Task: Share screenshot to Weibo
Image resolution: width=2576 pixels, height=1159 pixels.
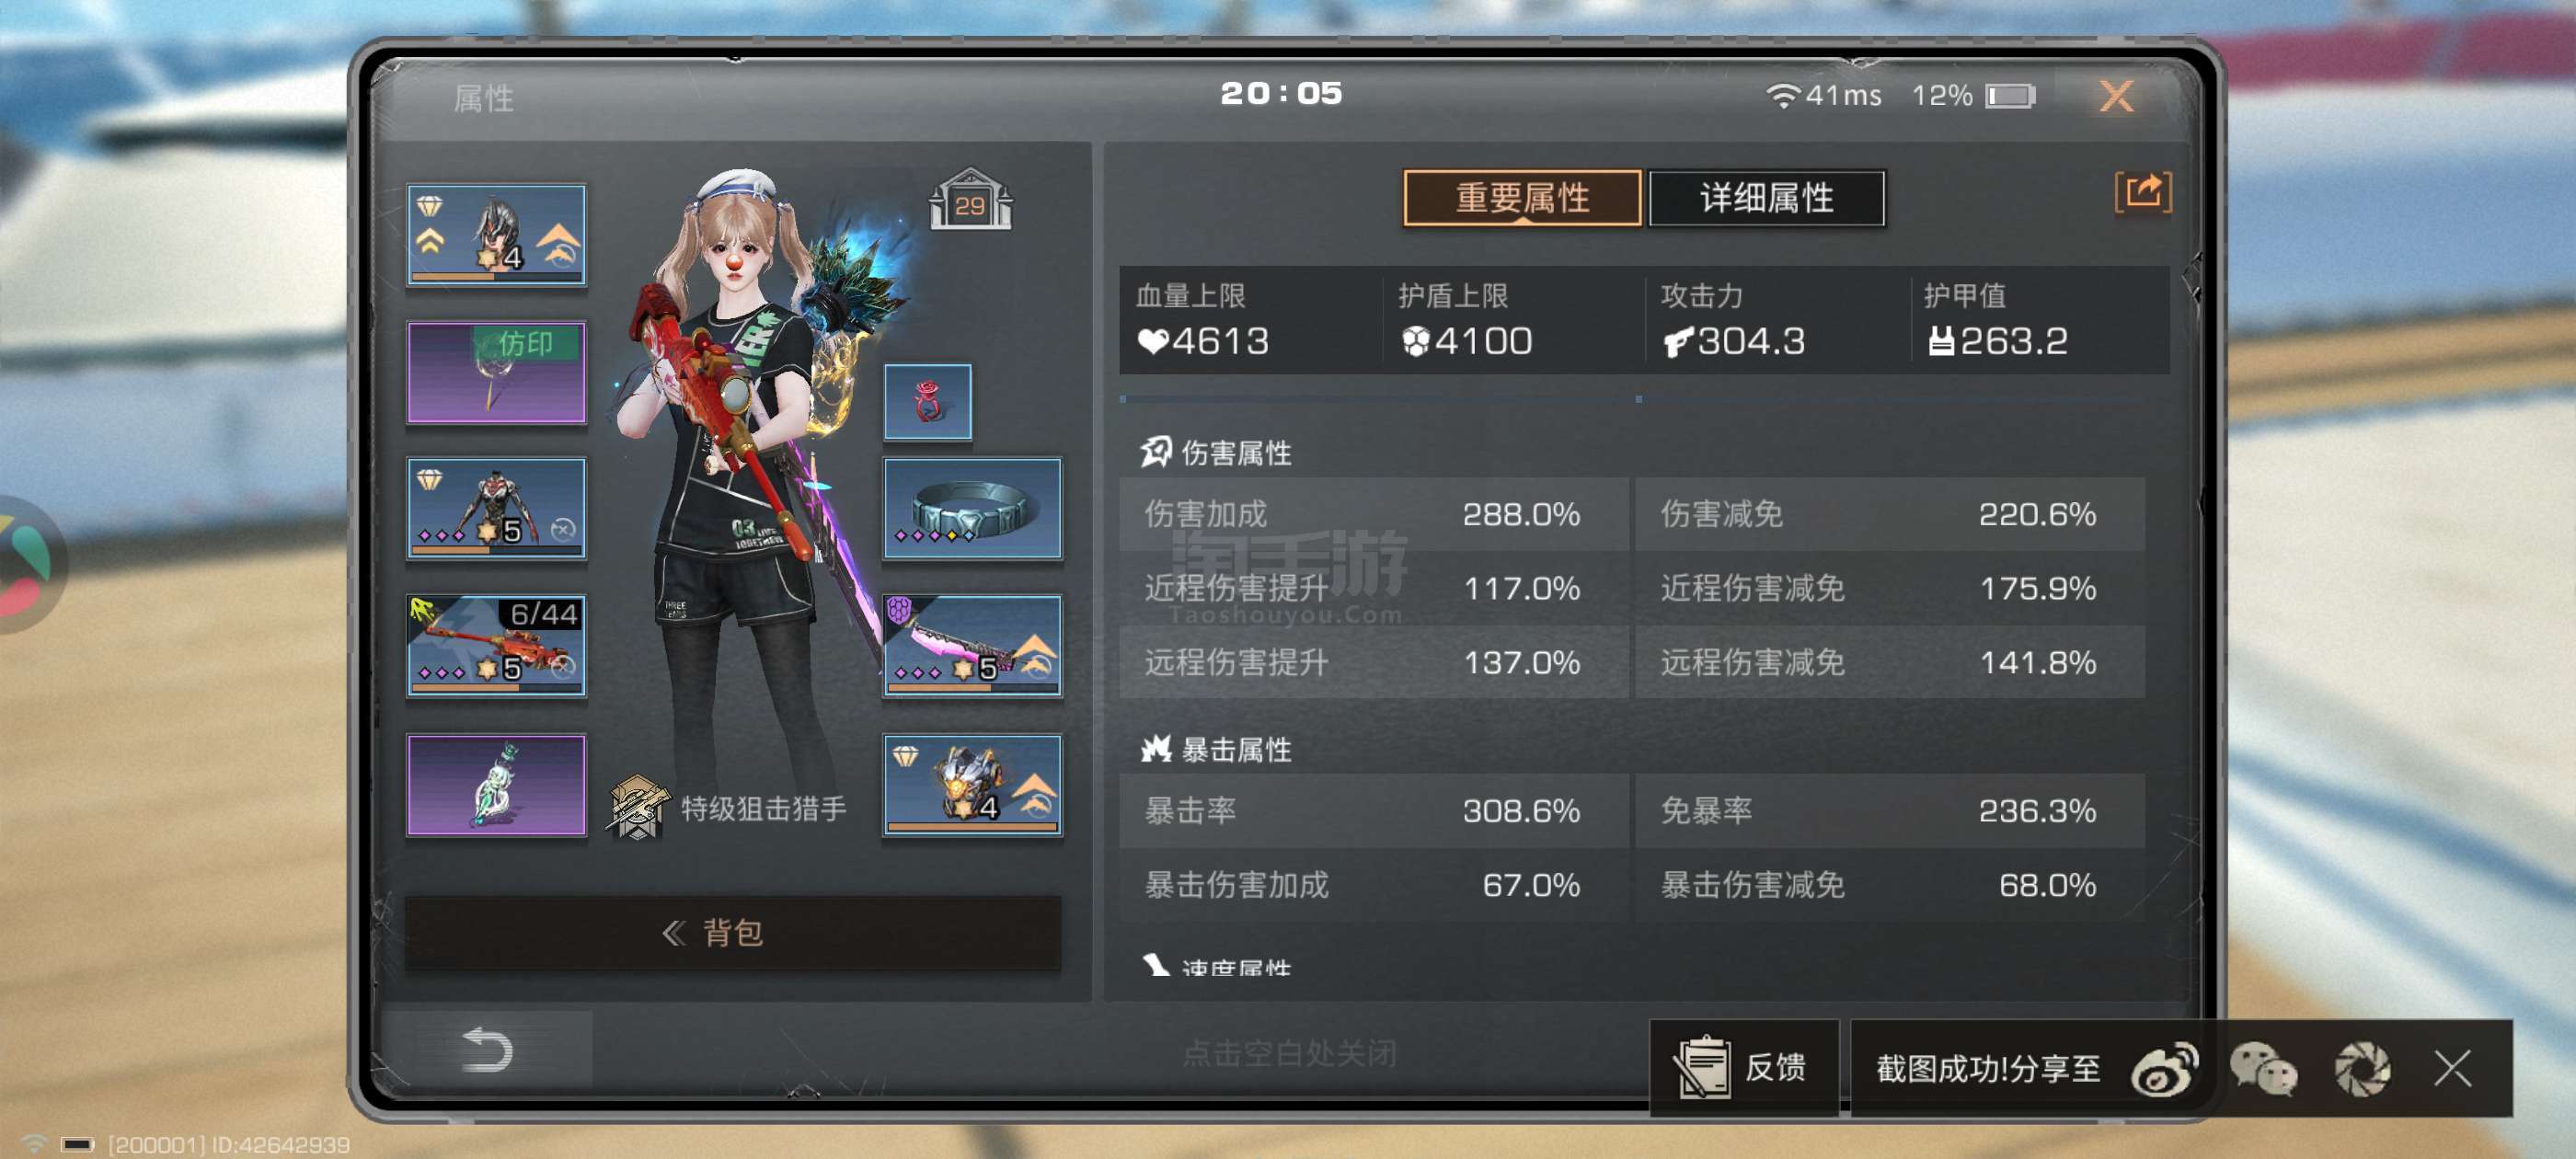Action: (2164, 1069)
